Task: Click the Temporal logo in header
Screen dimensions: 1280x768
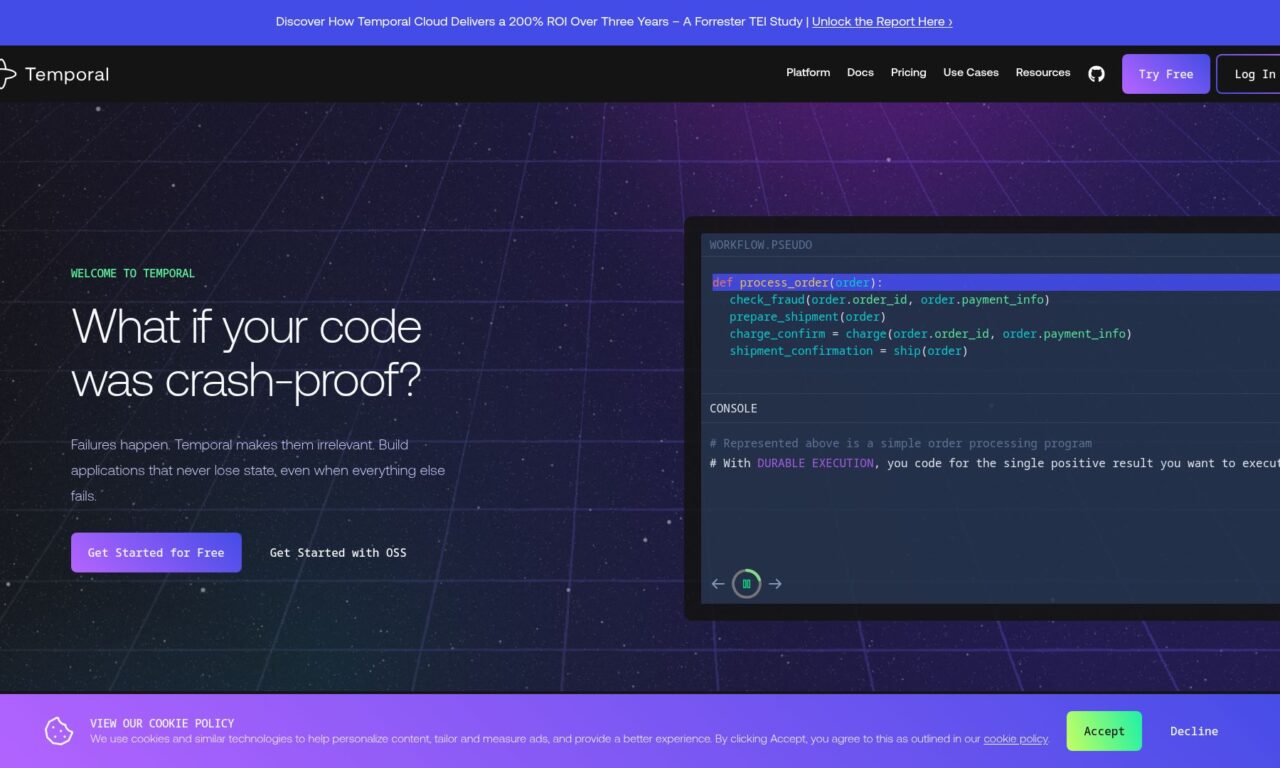Action: (x=54, y=74)
